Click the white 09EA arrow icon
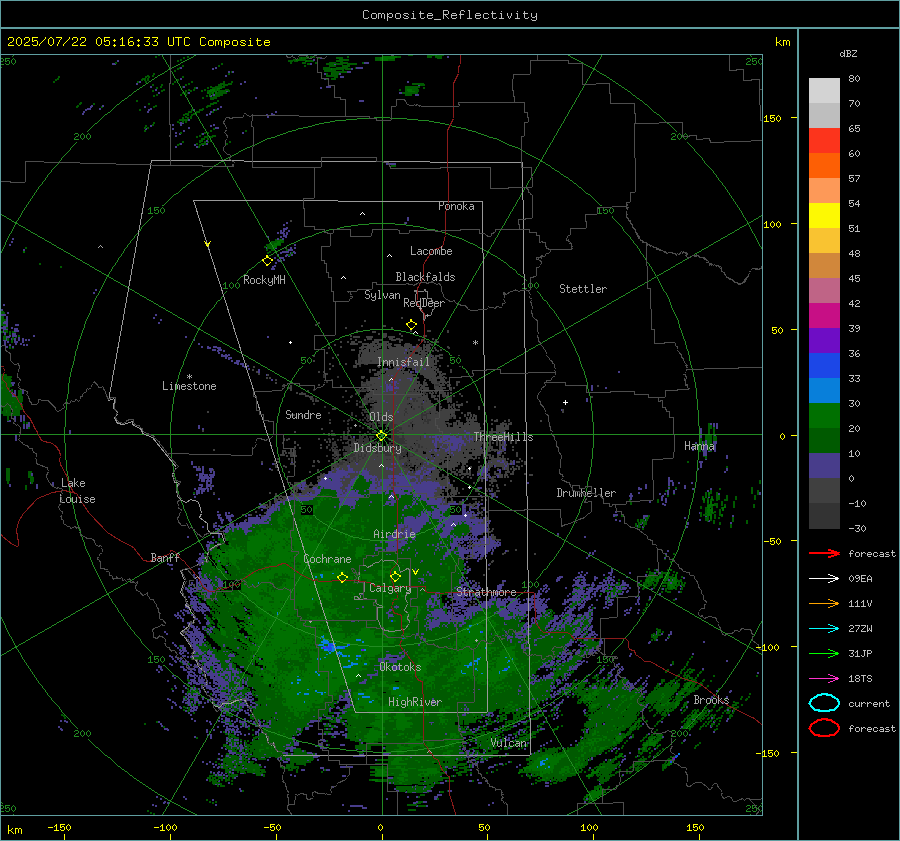This screenshot has height=841, width=900. tap(824, 579)
